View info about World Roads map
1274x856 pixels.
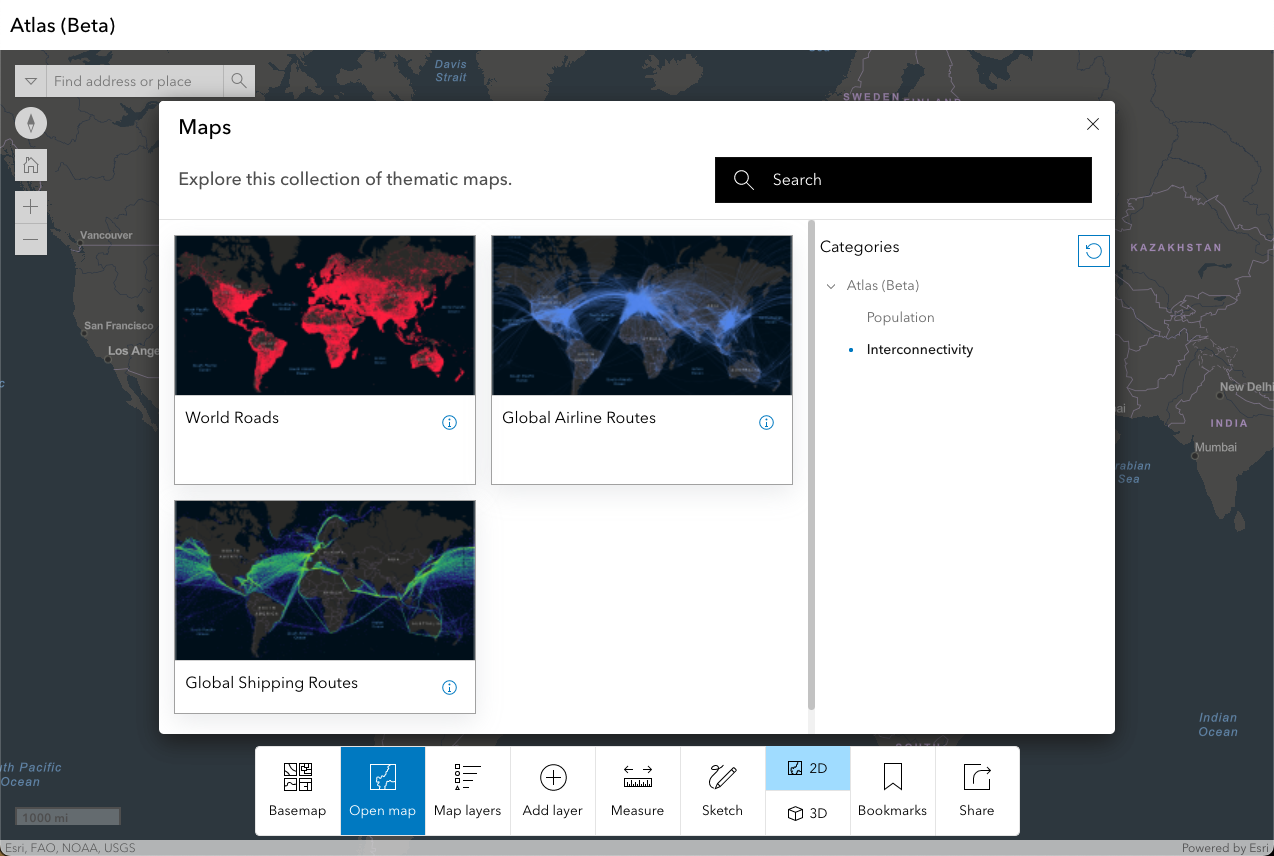click(448, 422)
